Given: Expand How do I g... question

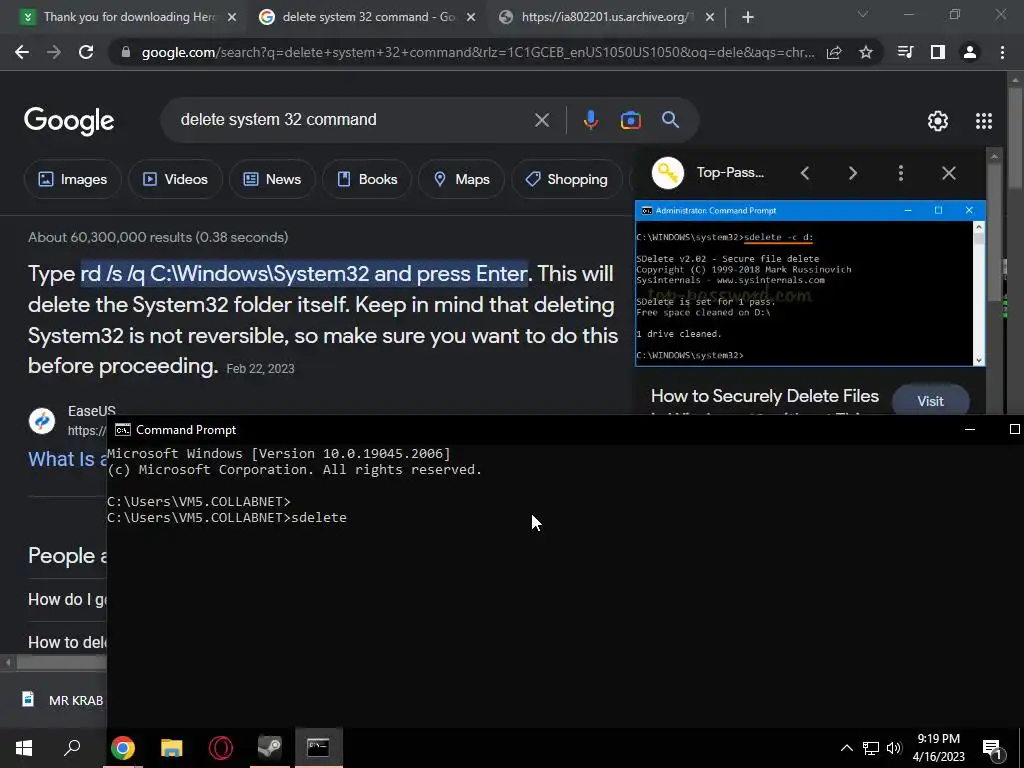Looking at the screenshot, I should [67, 599].
